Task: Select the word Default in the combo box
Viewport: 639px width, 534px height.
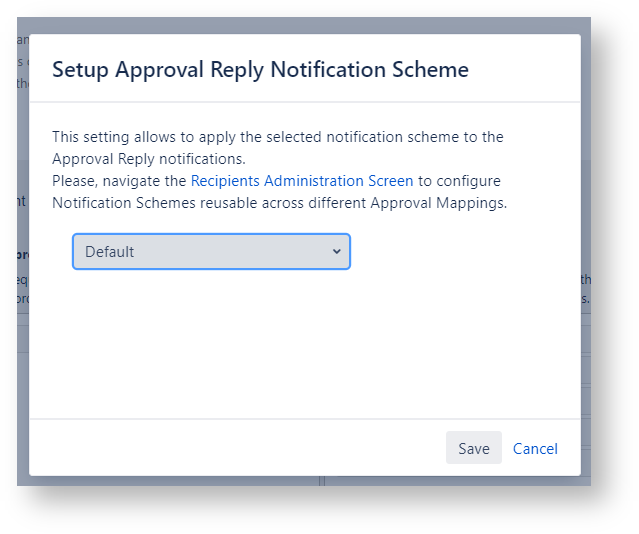Action: pyautogui.click(x=110, y=252)
